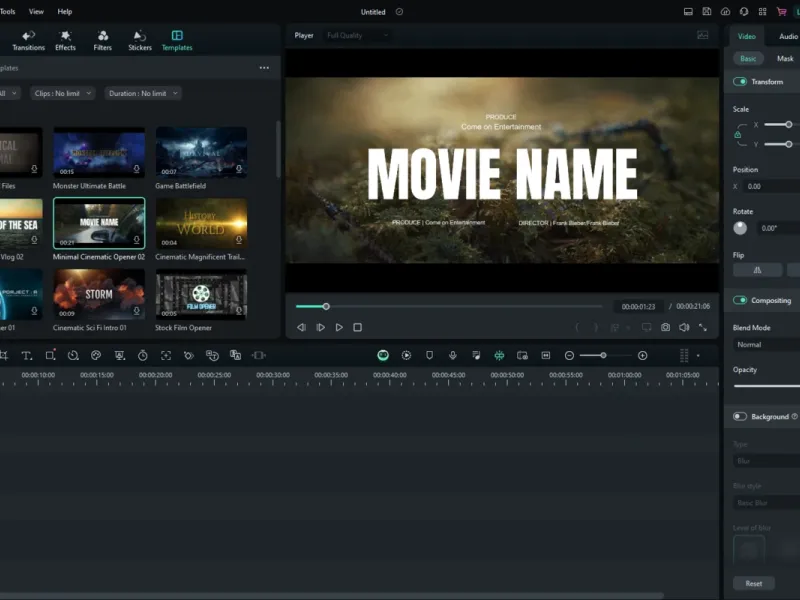
Task: Open the Blend Mode Normal dropdown
Action: pyautogui.click(x=766, y=345)
